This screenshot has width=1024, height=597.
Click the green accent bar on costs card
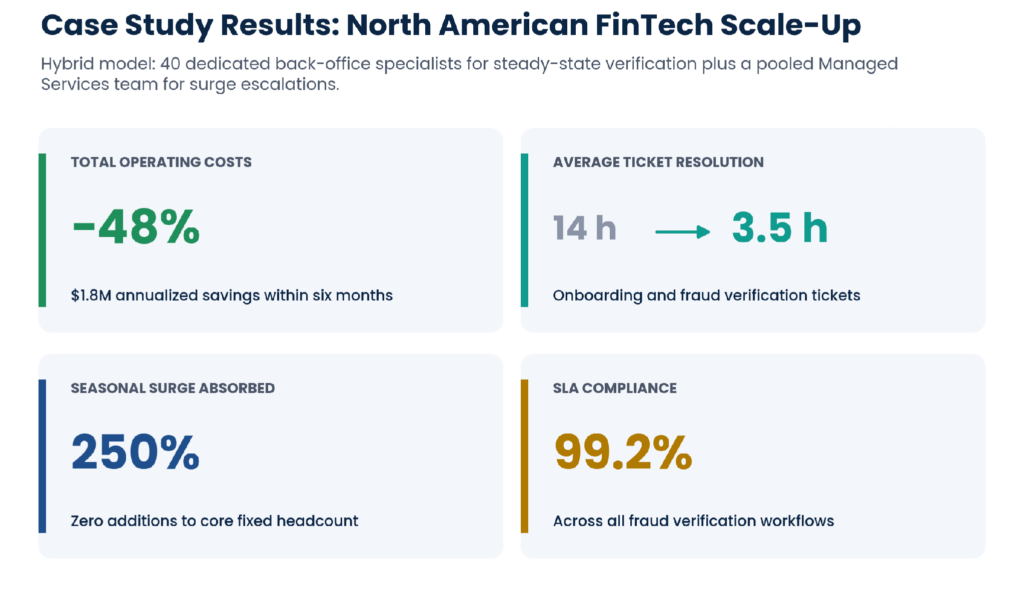42,230
